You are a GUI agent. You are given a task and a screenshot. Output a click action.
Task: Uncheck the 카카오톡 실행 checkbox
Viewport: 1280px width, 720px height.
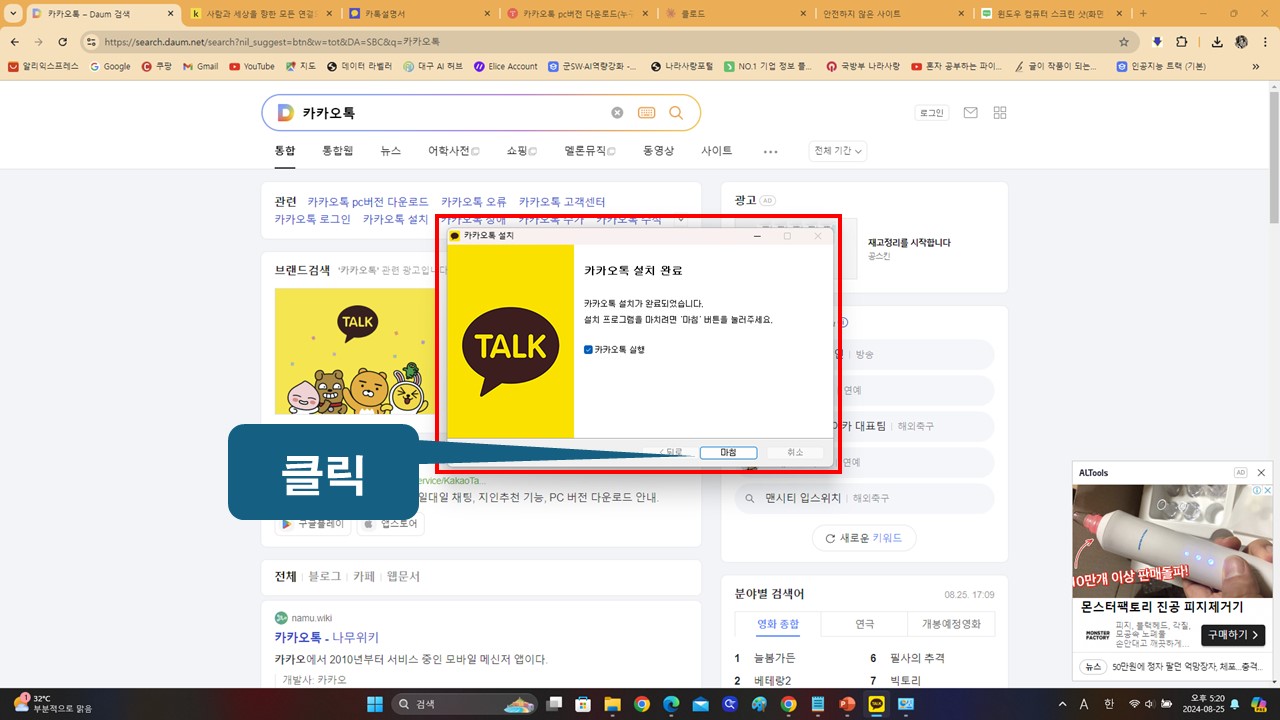(588, 350)
